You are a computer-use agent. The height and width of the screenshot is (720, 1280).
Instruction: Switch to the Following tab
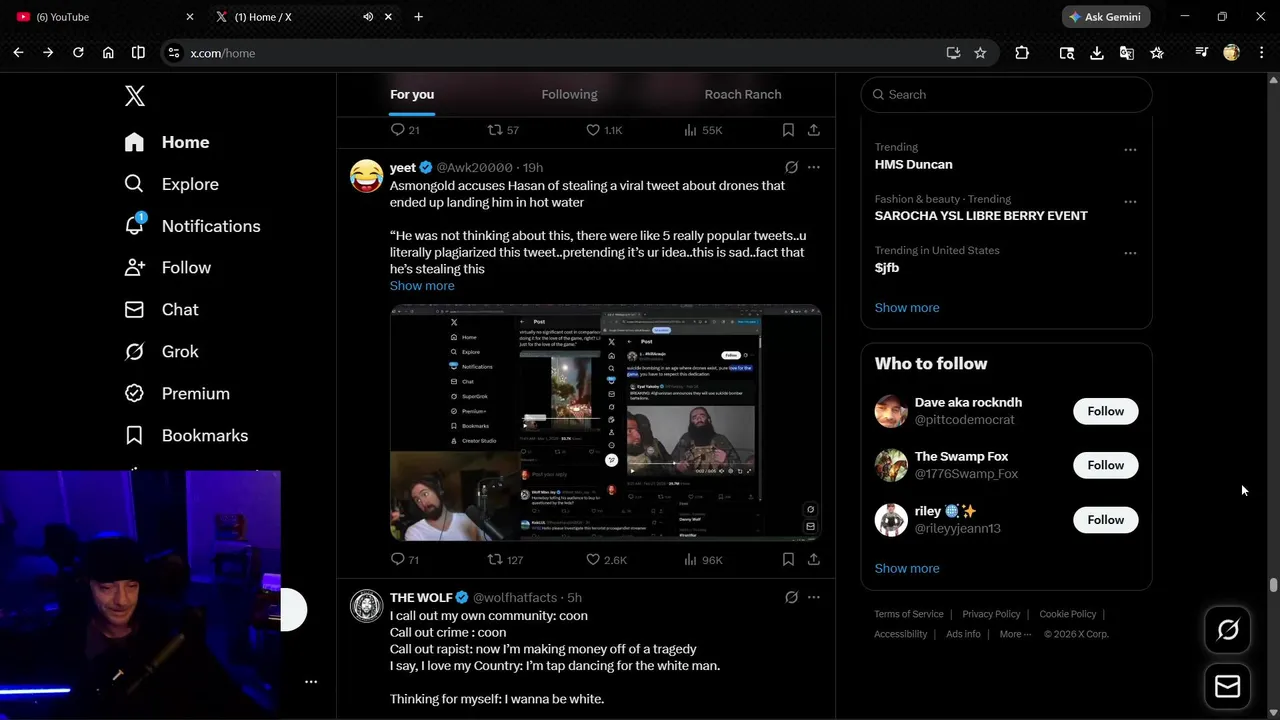click(x=569, y=94)
